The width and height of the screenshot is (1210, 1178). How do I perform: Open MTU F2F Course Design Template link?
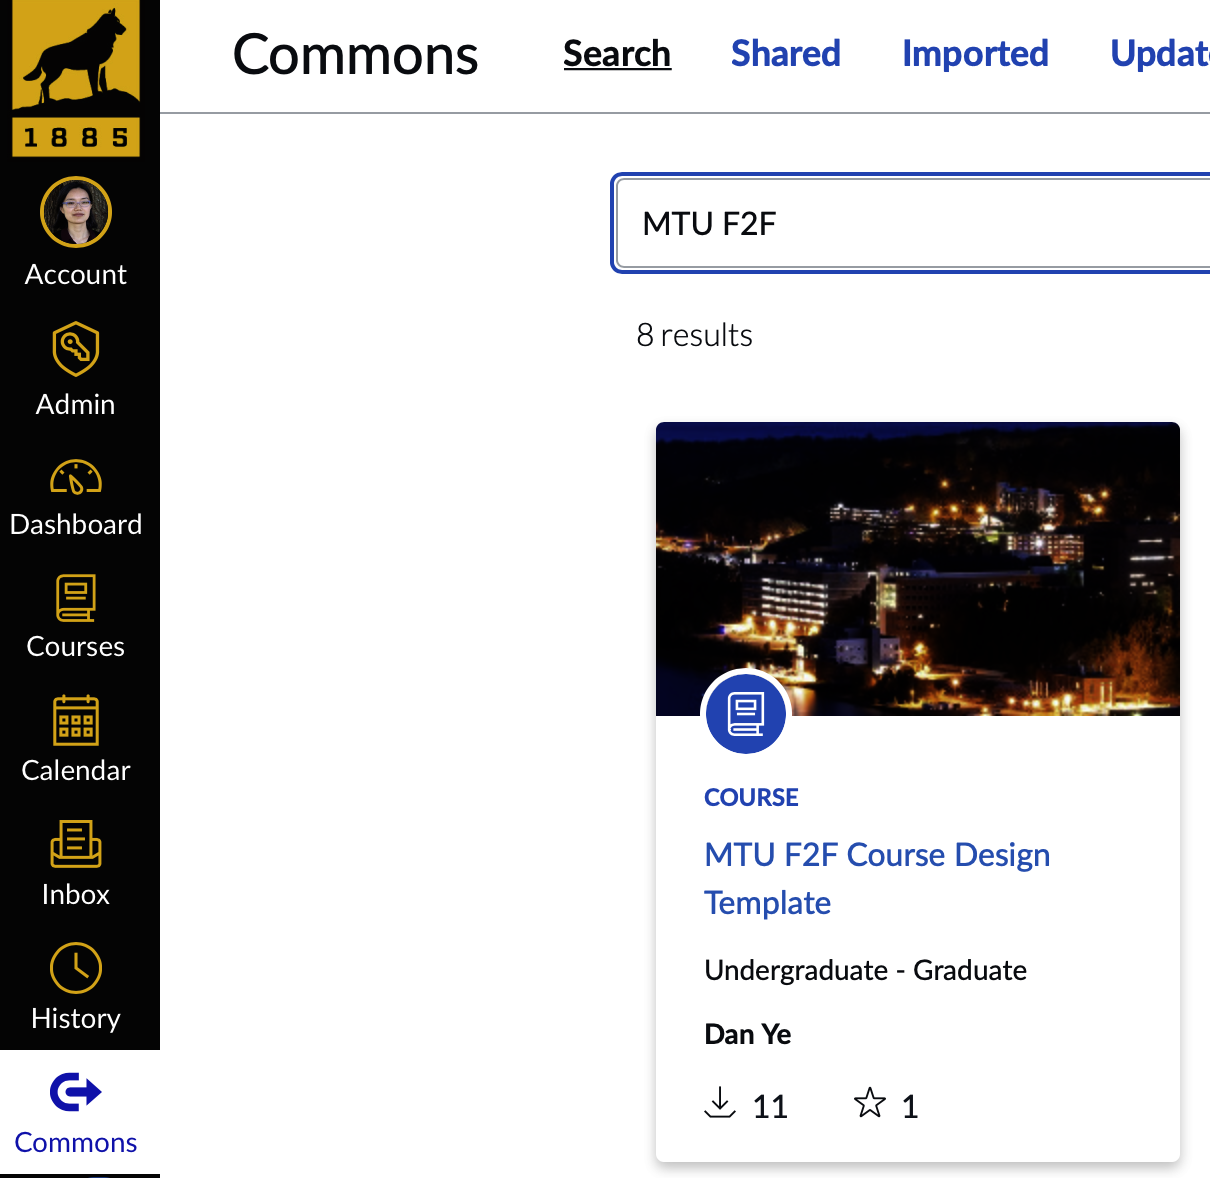877,878
